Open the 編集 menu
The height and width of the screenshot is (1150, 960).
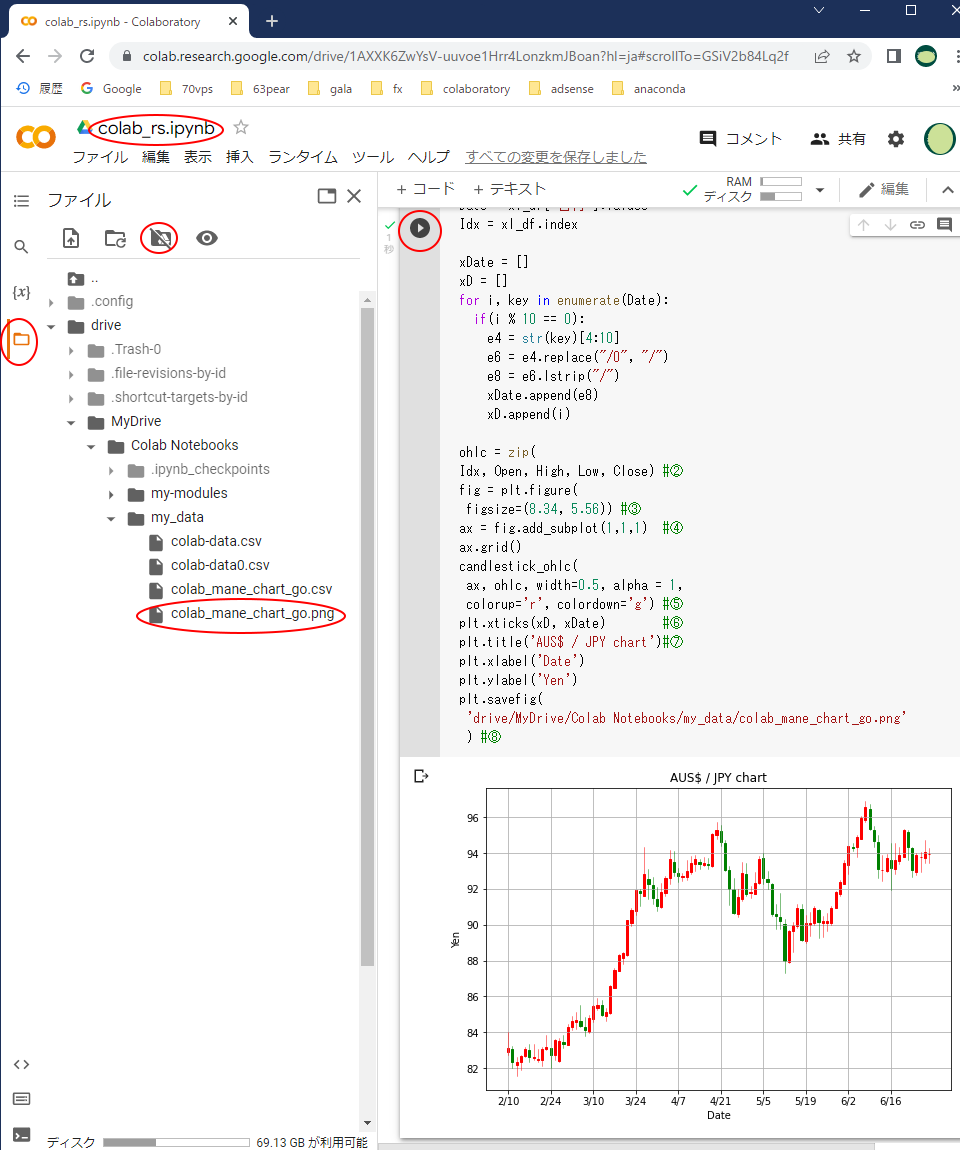point(155,157)
